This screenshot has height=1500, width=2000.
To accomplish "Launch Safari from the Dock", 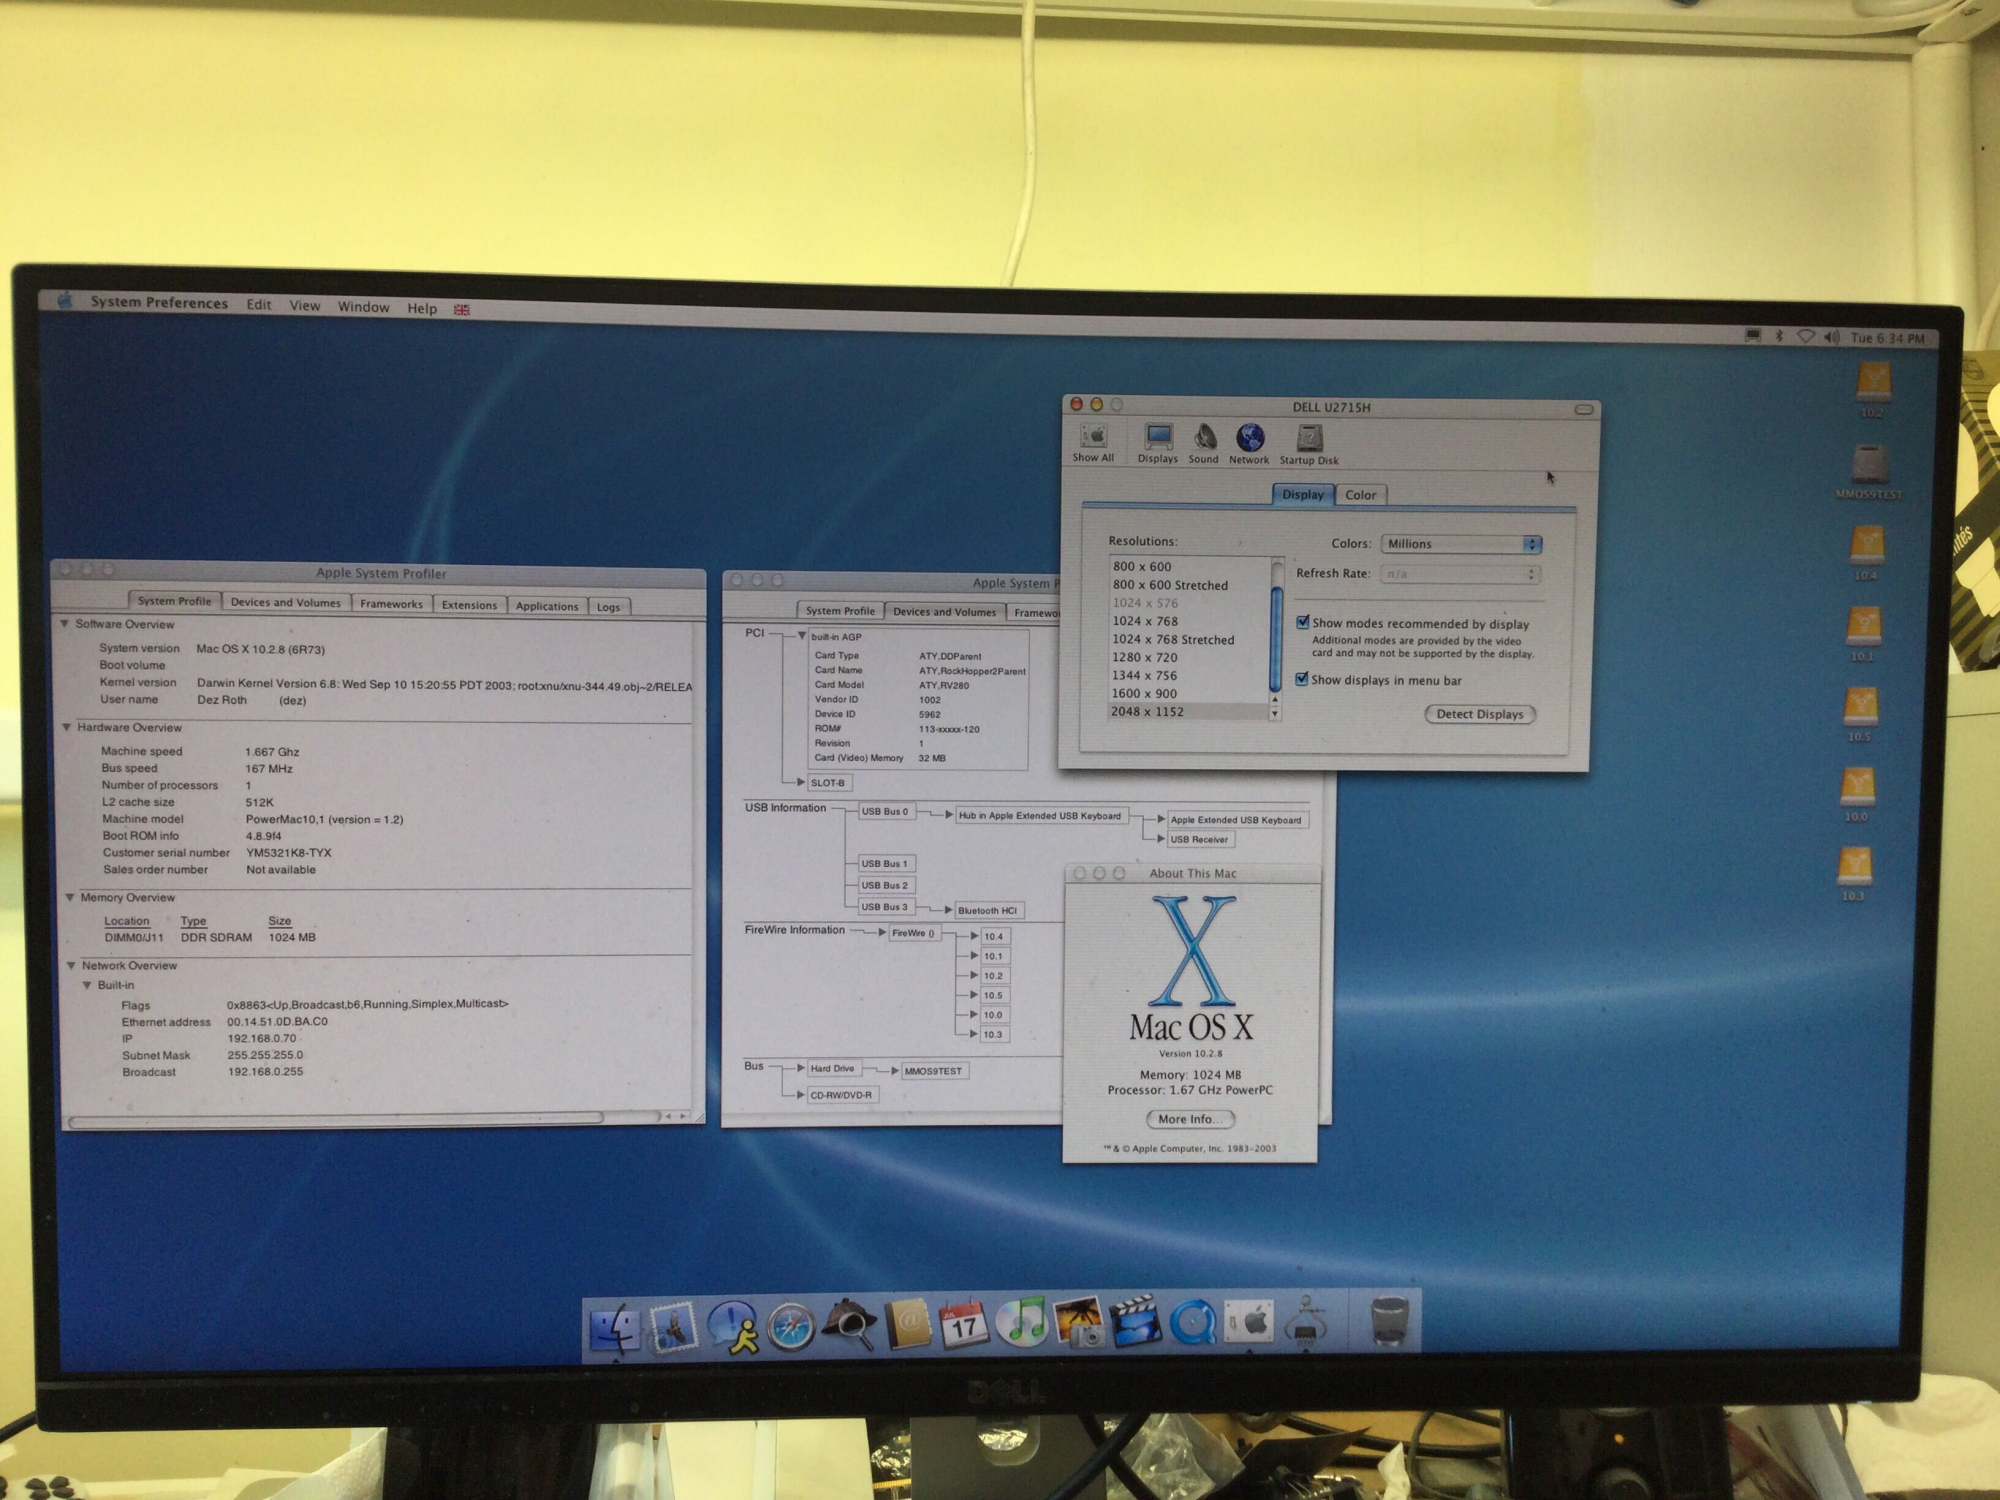I will 791,1326.
